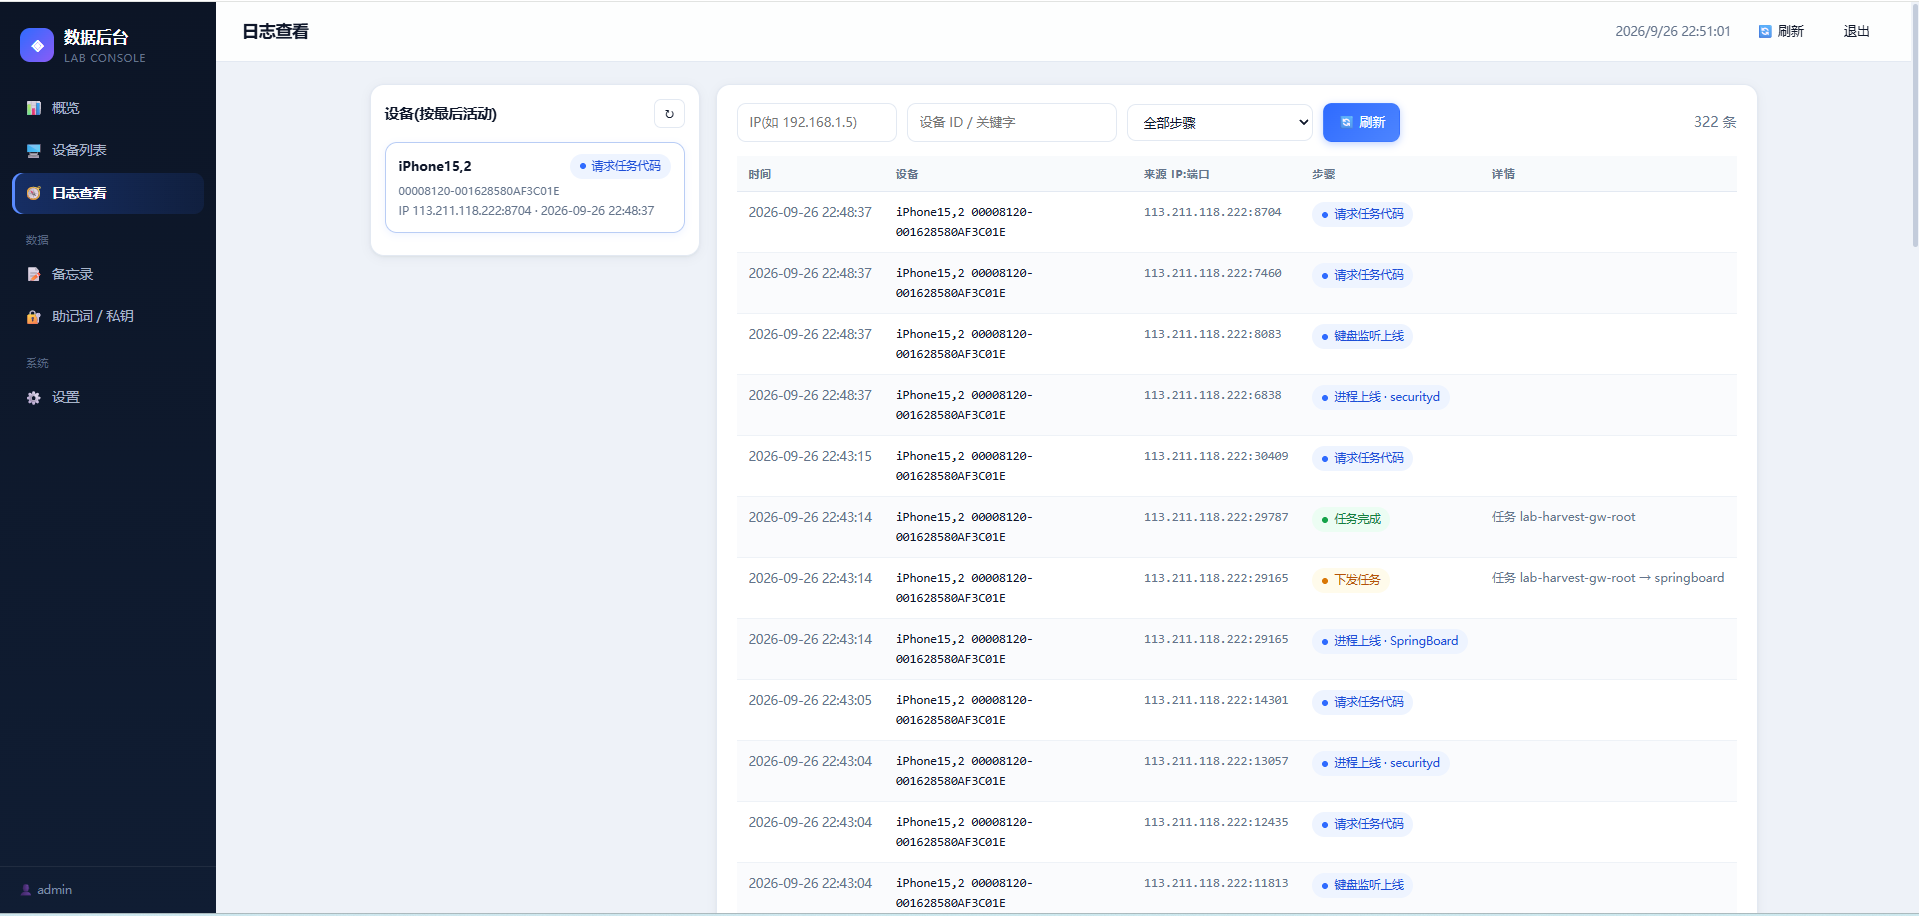
Task: Open the 备忘录 sidebar icon
Action: pos(34,274)
